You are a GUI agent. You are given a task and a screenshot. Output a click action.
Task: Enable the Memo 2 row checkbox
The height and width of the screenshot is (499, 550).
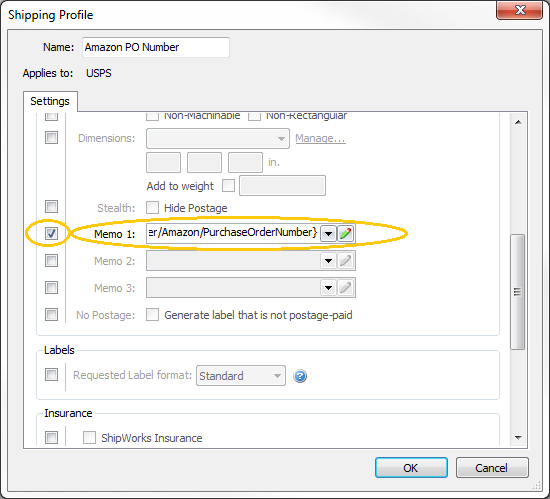[52, 261]
